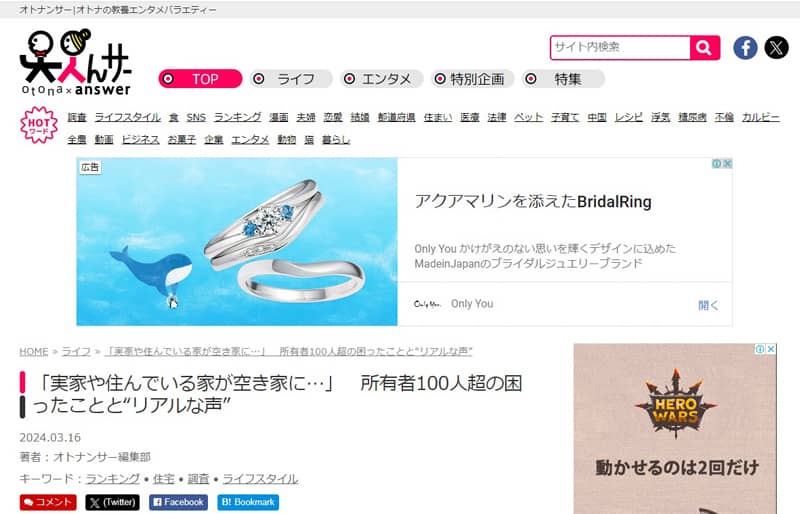Click the red コメント button

click(48, 502)
